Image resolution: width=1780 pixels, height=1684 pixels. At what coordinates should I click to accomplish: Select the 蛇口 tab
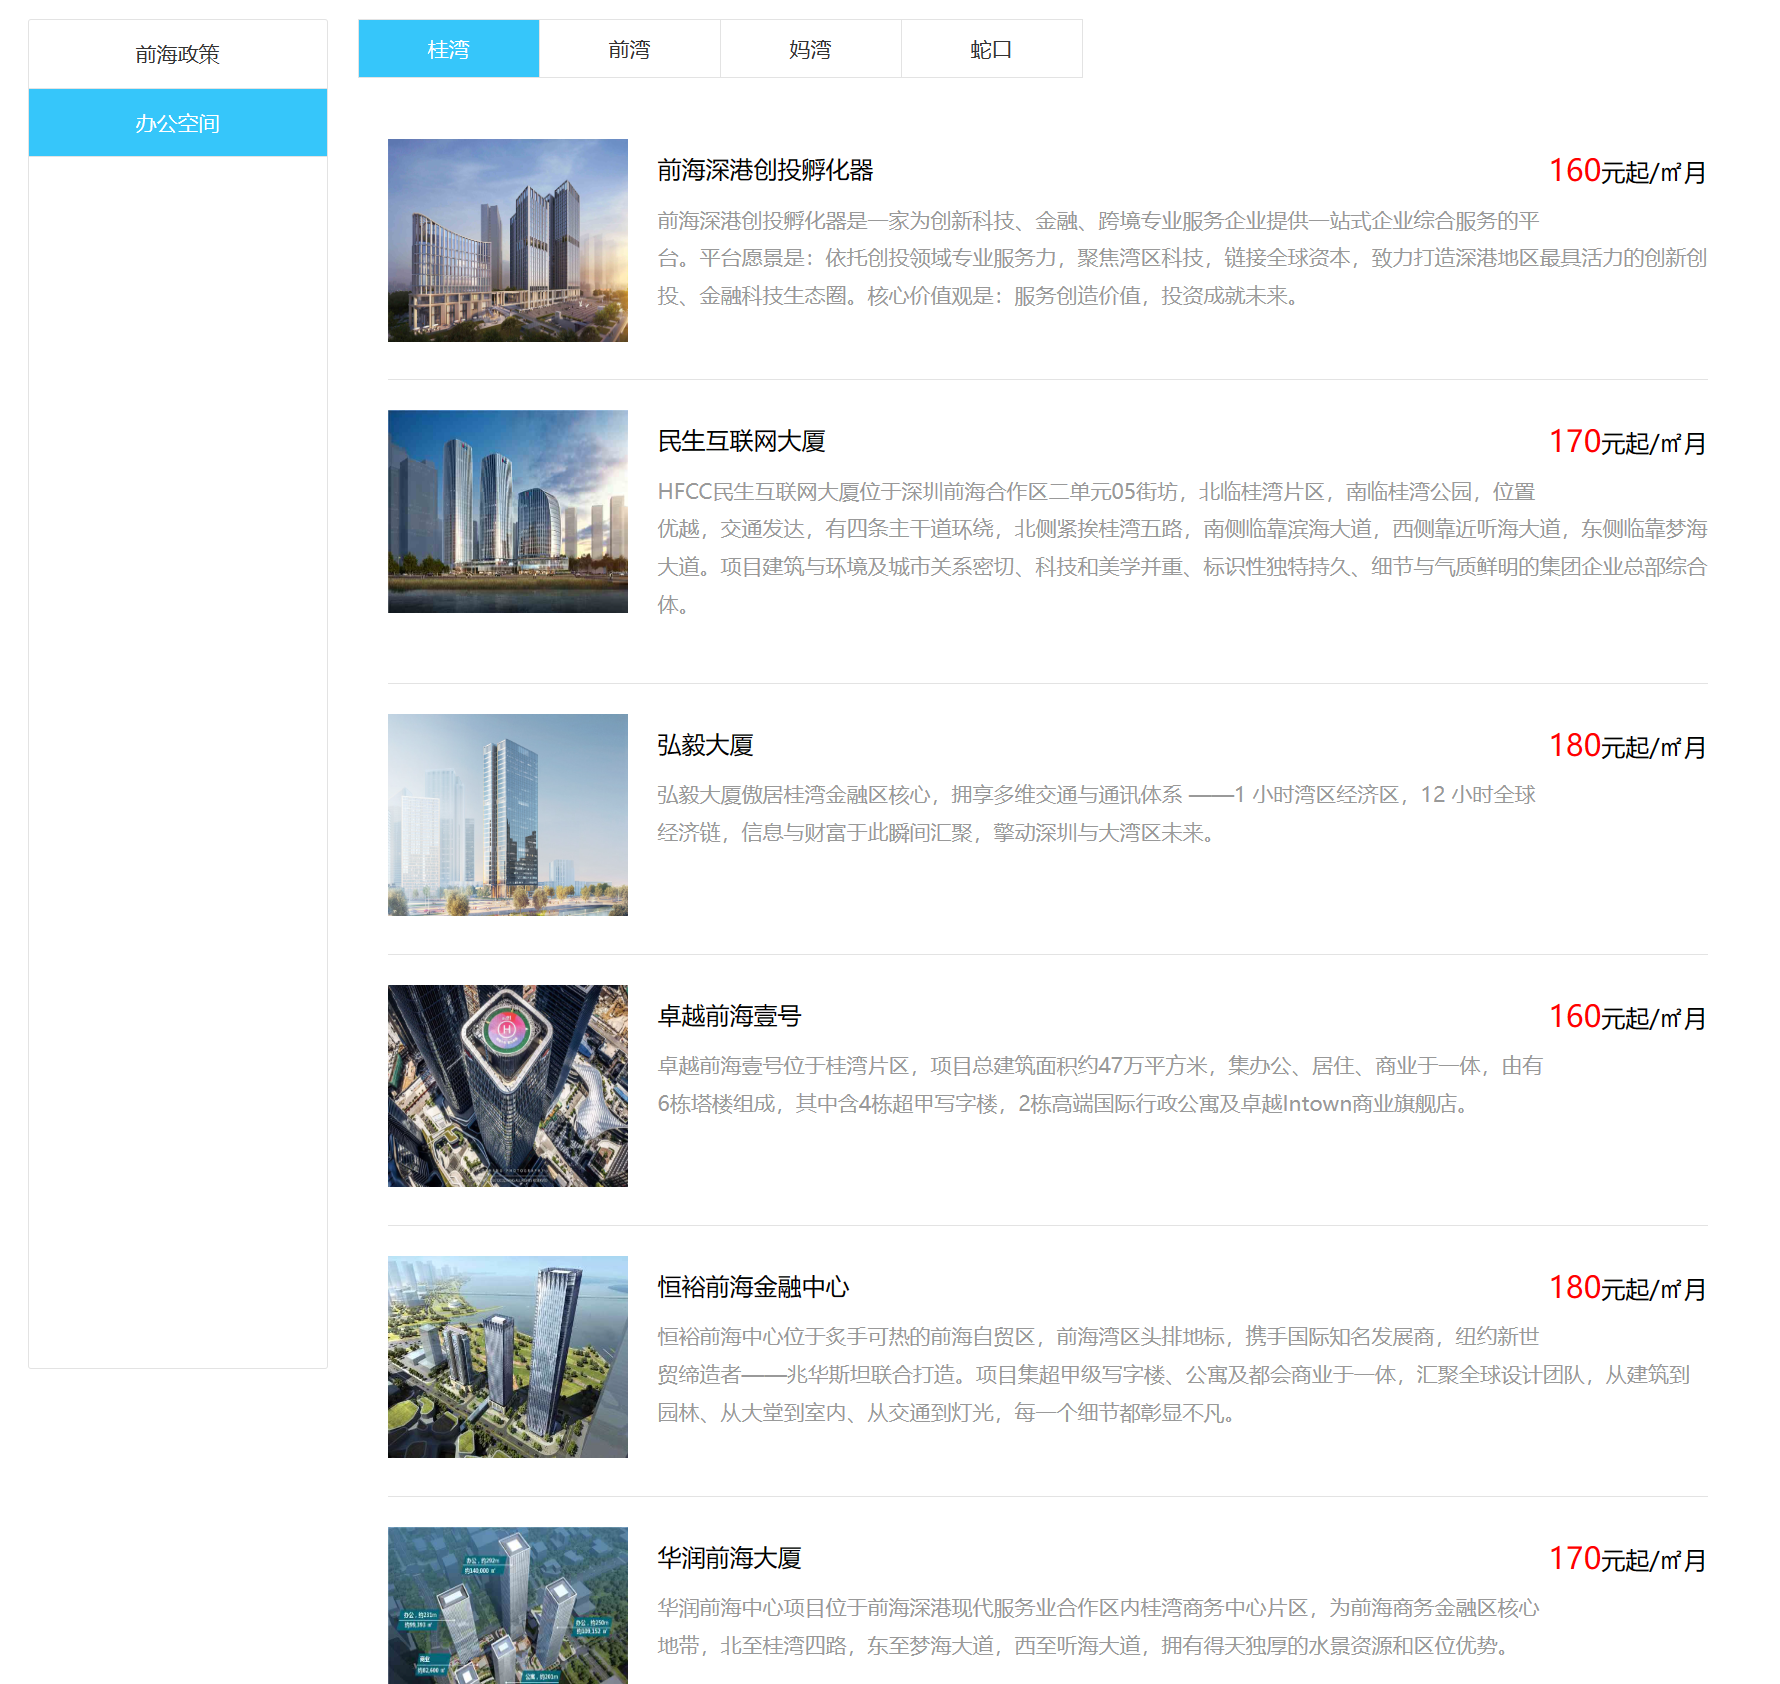pos(992,48)
